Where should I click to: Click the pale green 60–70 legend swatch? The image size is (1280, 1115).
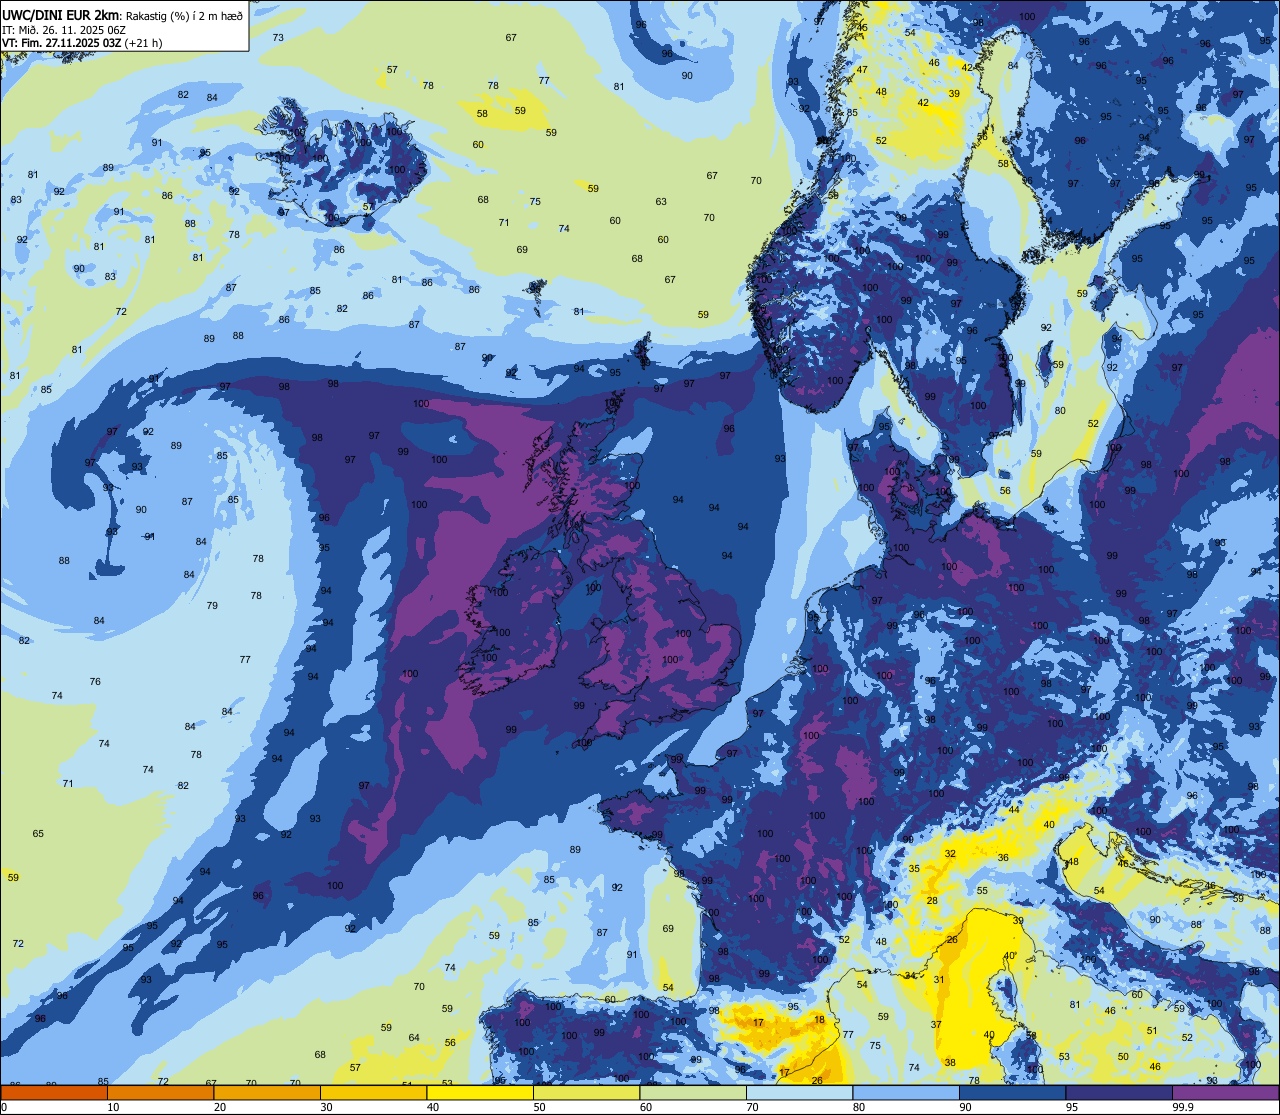coord(693,1092)
